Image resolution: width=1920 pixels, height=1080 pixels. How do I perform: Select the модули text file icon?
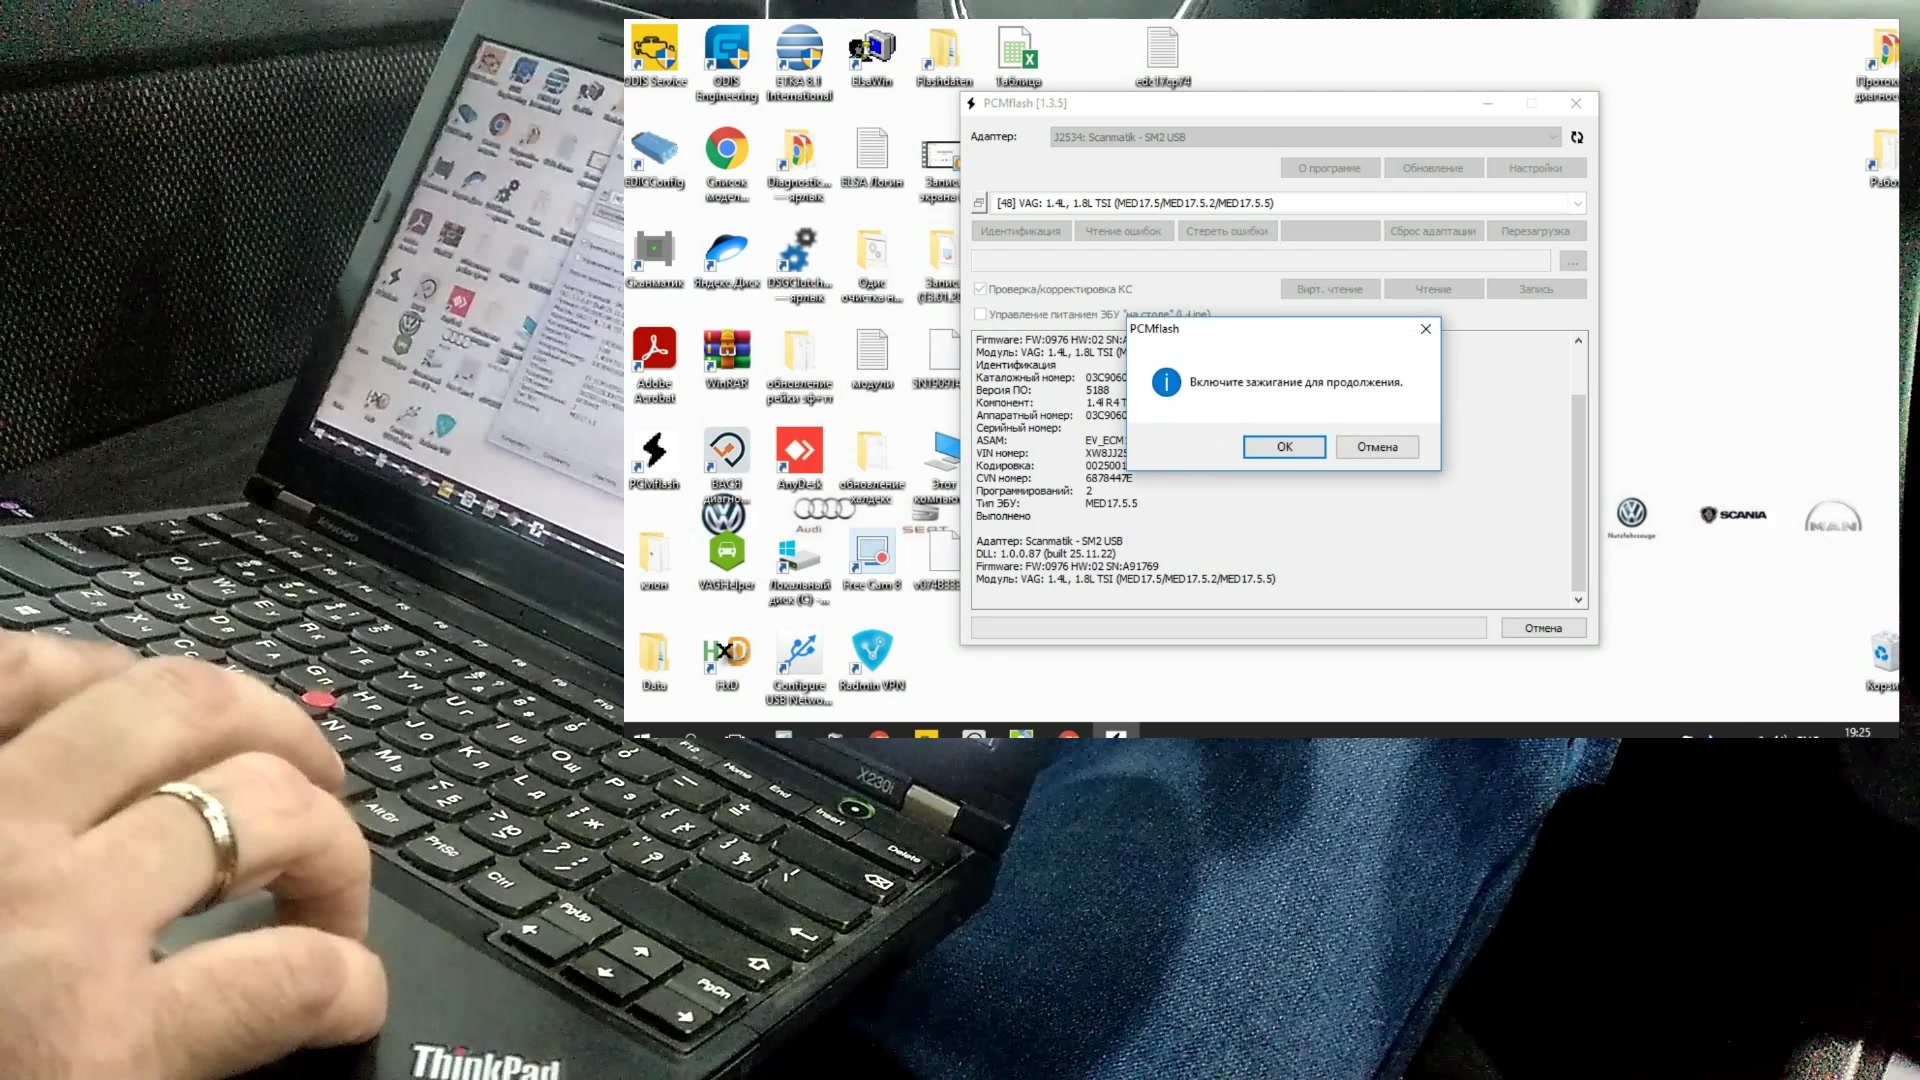872,357
